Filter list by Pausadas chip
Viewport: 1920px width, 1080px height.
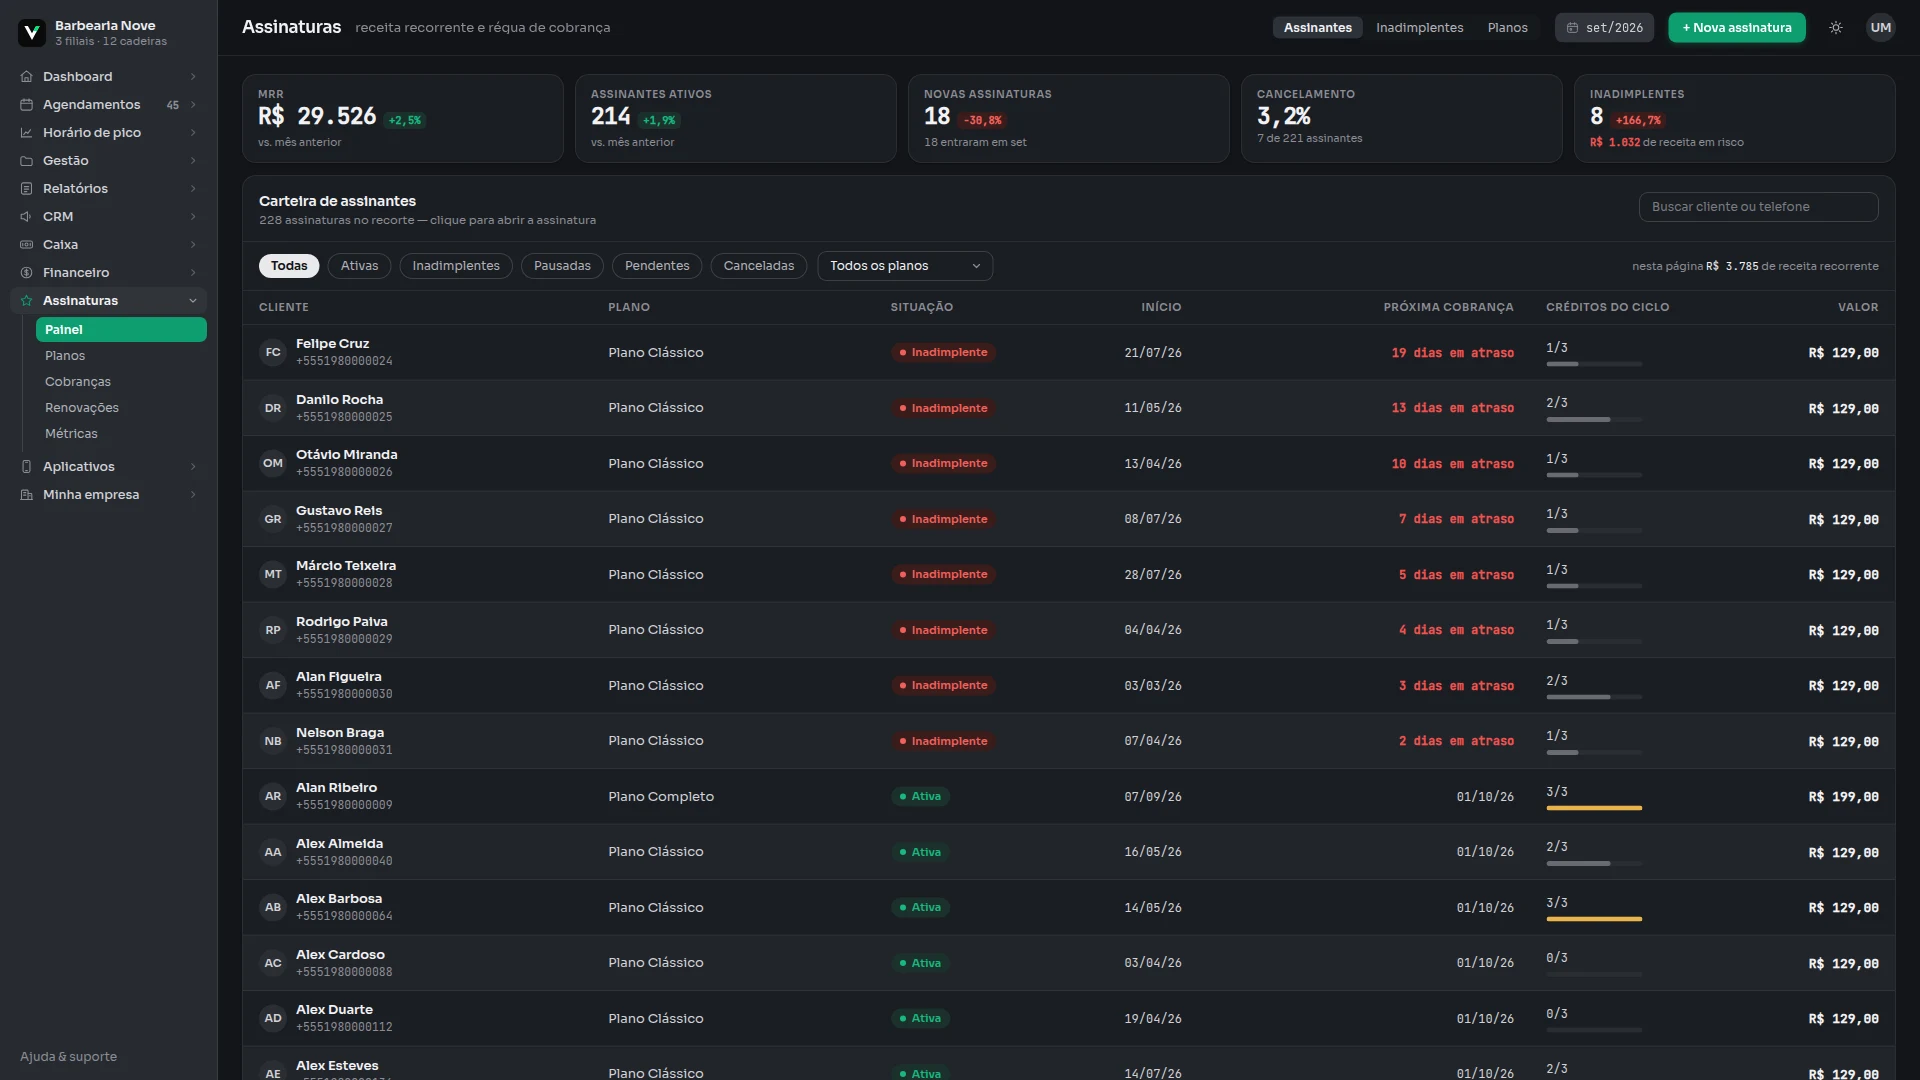point(562,266)
